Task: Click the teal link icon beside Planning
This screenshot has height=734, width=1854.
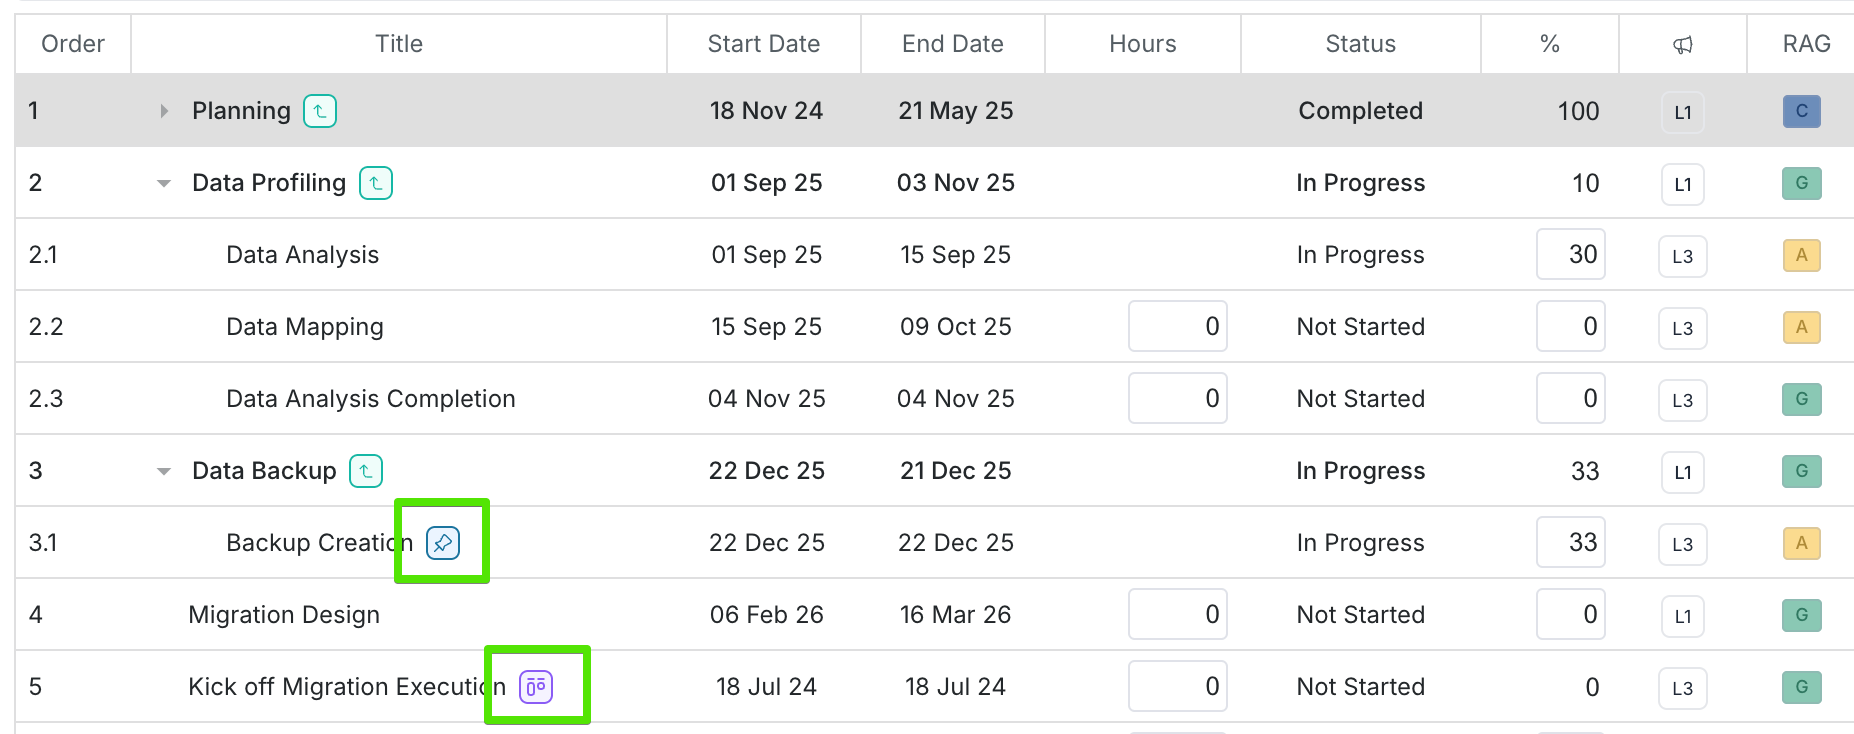Action: tap(320, 111)
